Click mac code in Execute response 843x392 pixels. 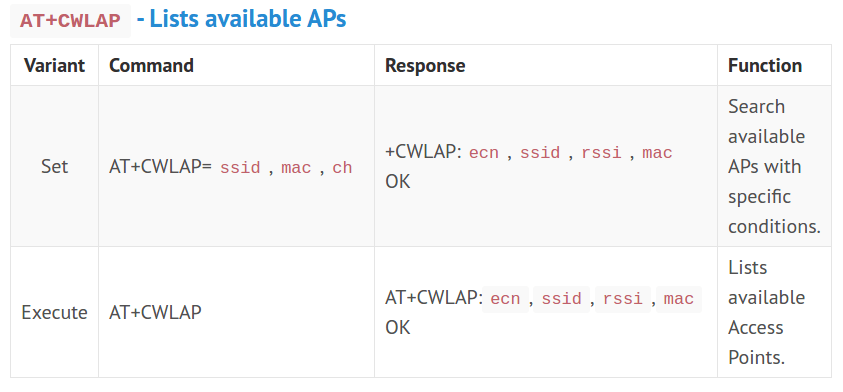pyautogui.click(x=679, y=299)
